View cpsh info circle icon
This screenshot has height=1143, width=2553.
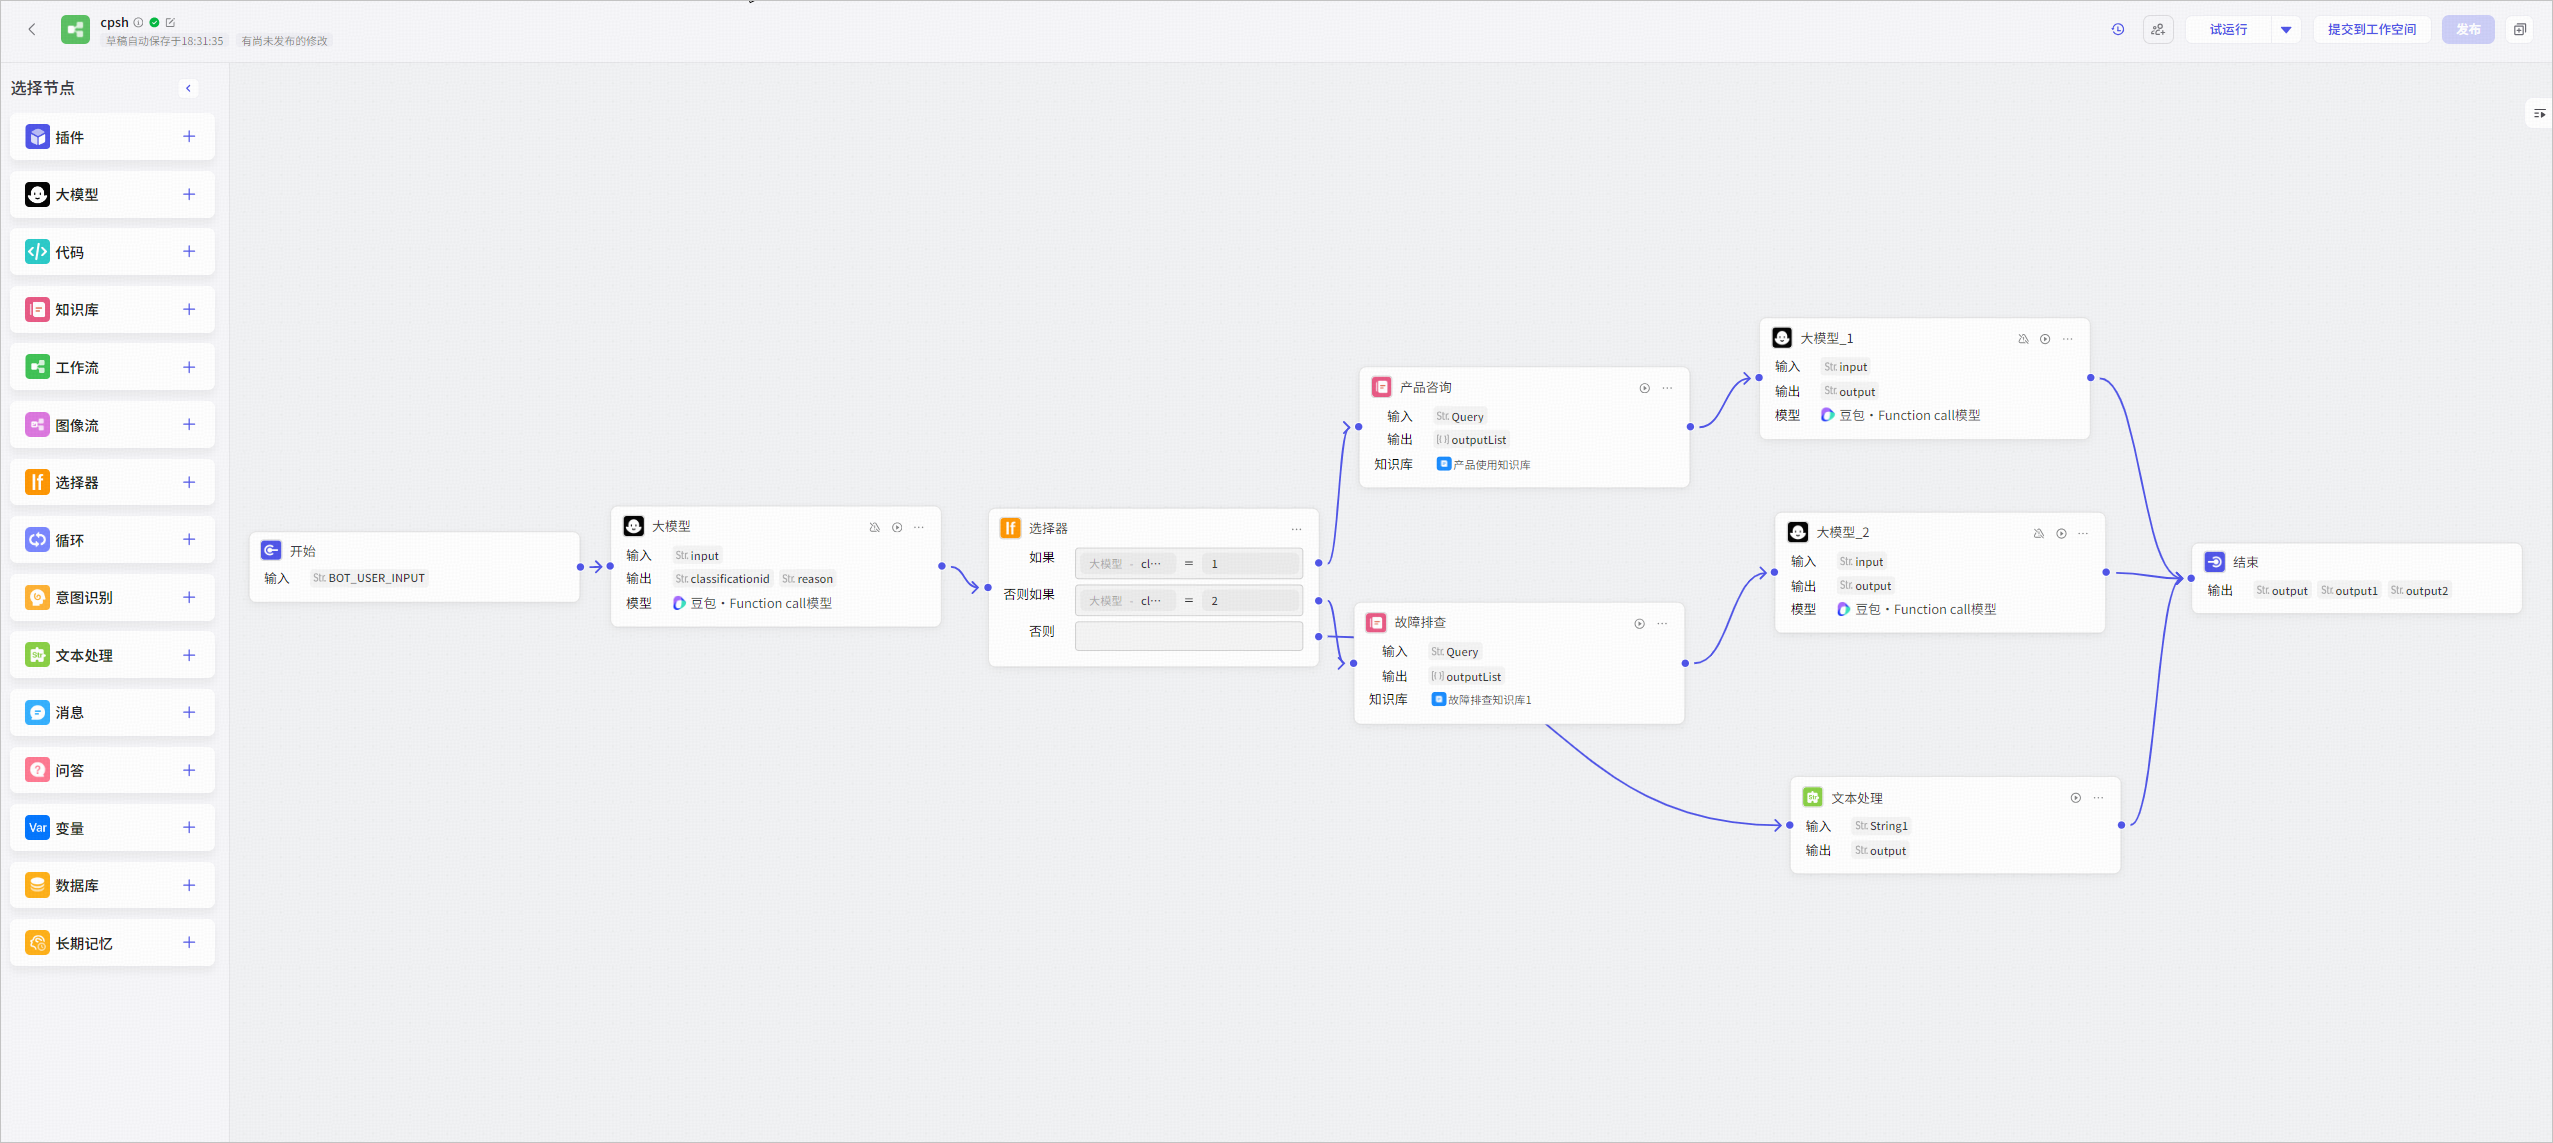pos(138,22)
